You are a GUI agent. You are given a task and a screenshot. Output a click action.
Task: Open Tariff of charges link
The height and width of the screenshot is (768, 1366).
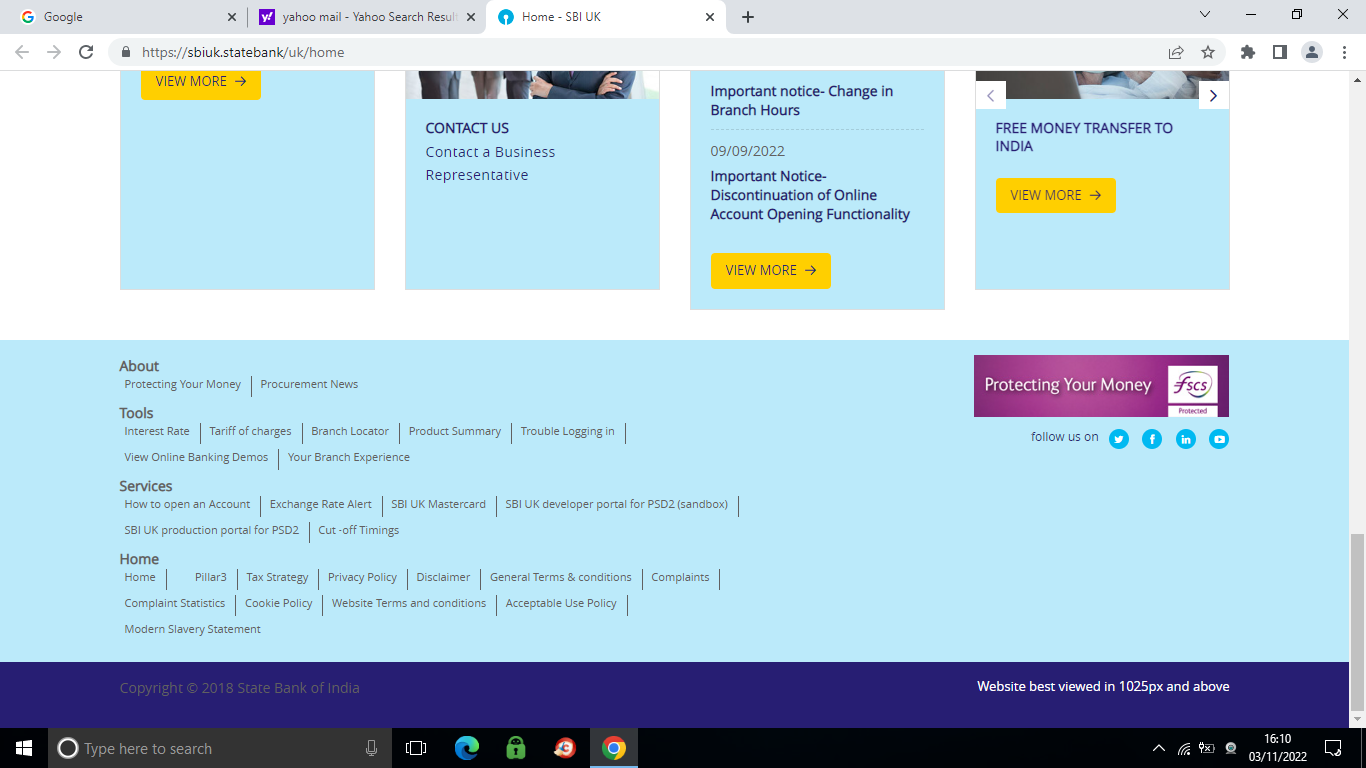pyautogui.click(x=250, y=431)
